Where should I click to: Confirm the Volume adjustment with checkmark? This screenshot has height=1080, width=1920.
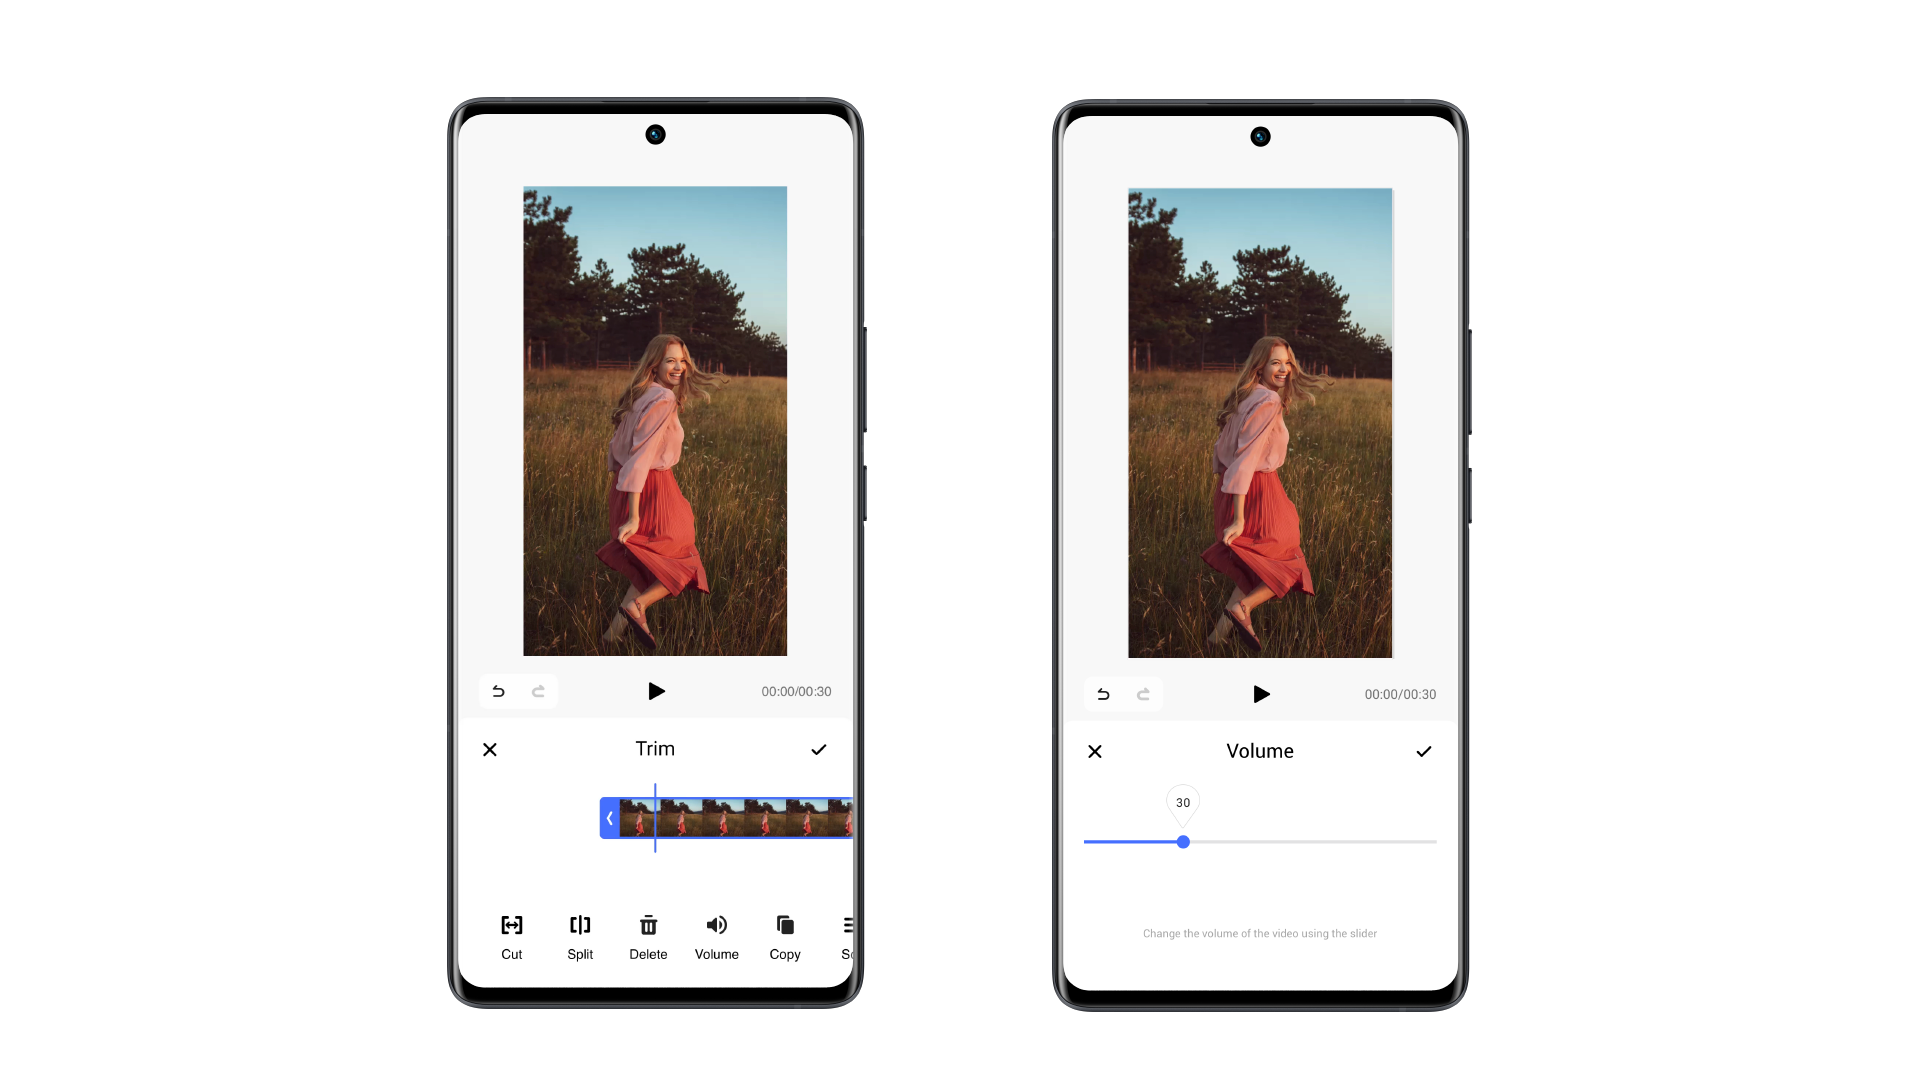tap(1423, 752)
